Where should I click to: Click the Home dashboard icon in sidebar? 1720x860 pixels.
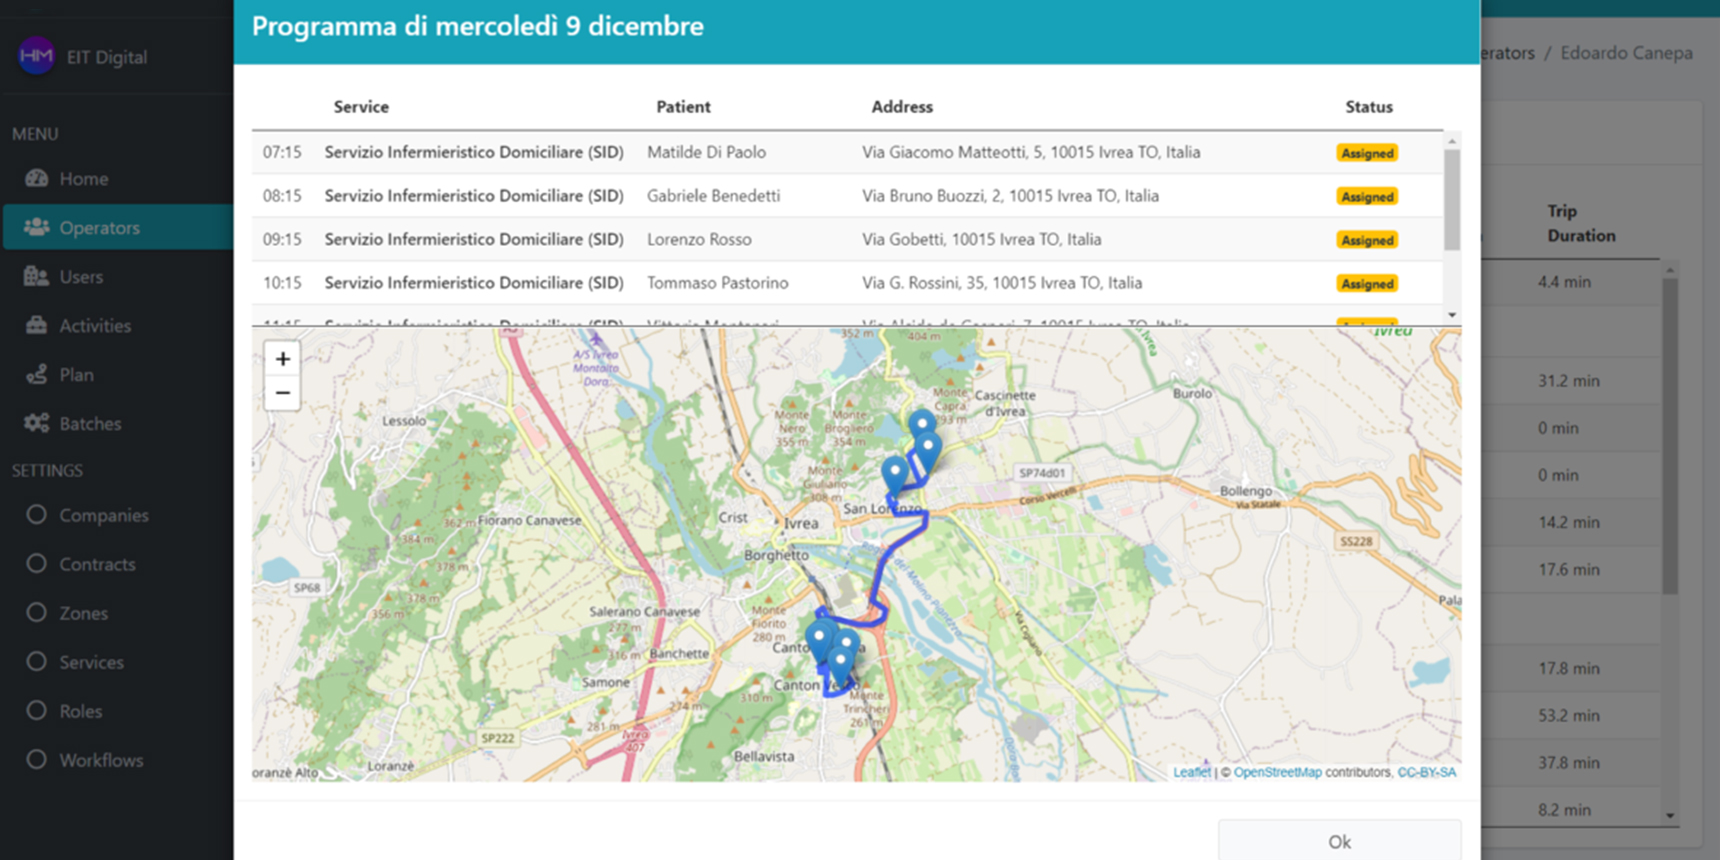[x=37, y=179]
